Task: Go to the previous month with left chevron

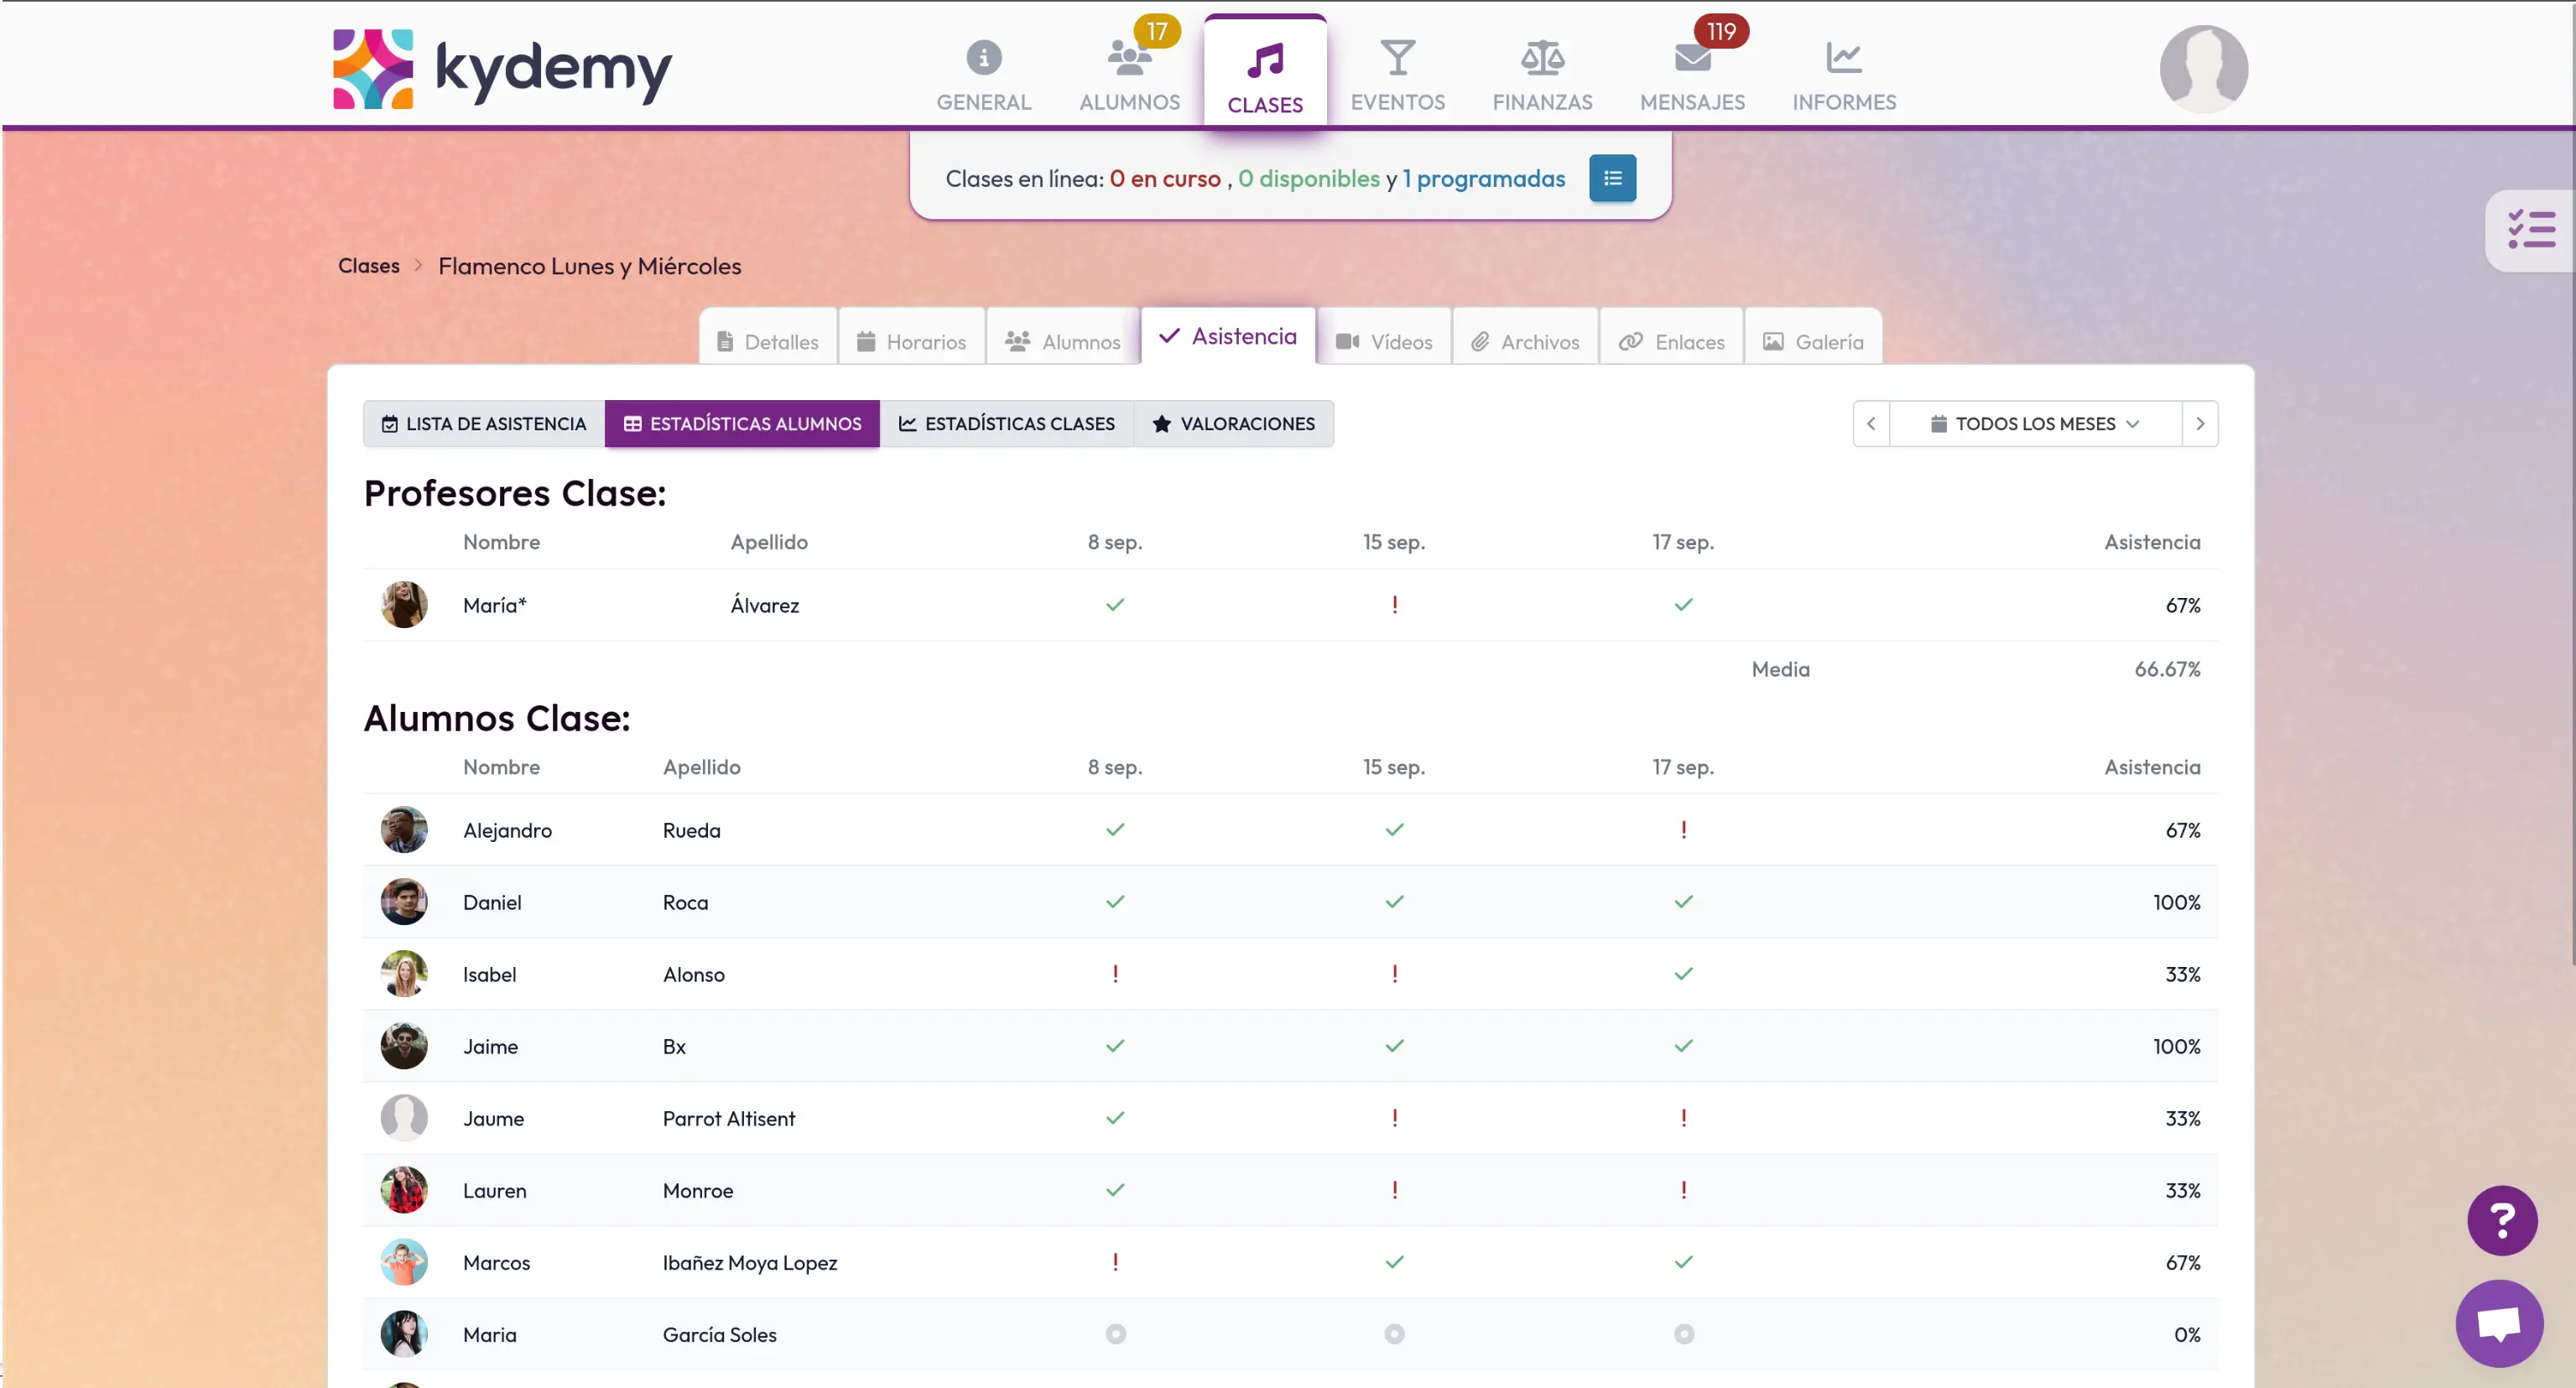Action: tap(1870, 424)
